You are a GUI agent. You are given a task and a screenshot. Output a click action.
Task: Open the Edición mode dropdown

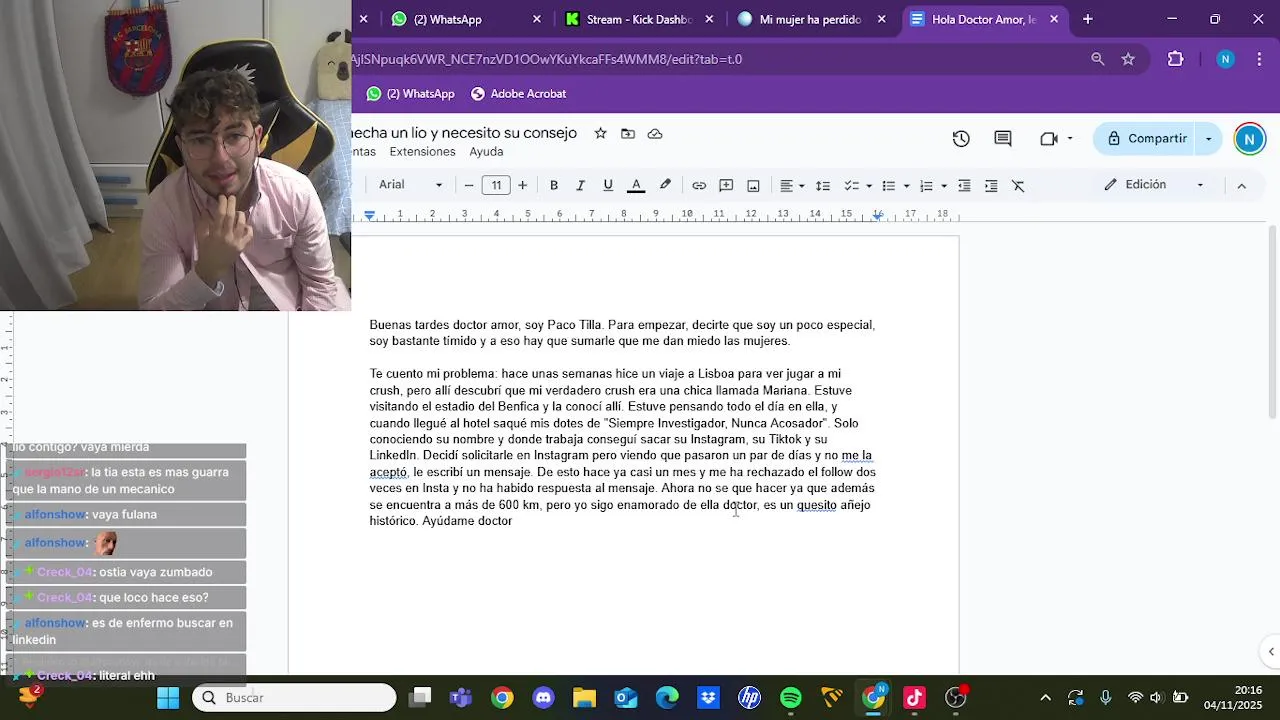pyautogui.click(x=1154, y=185)
